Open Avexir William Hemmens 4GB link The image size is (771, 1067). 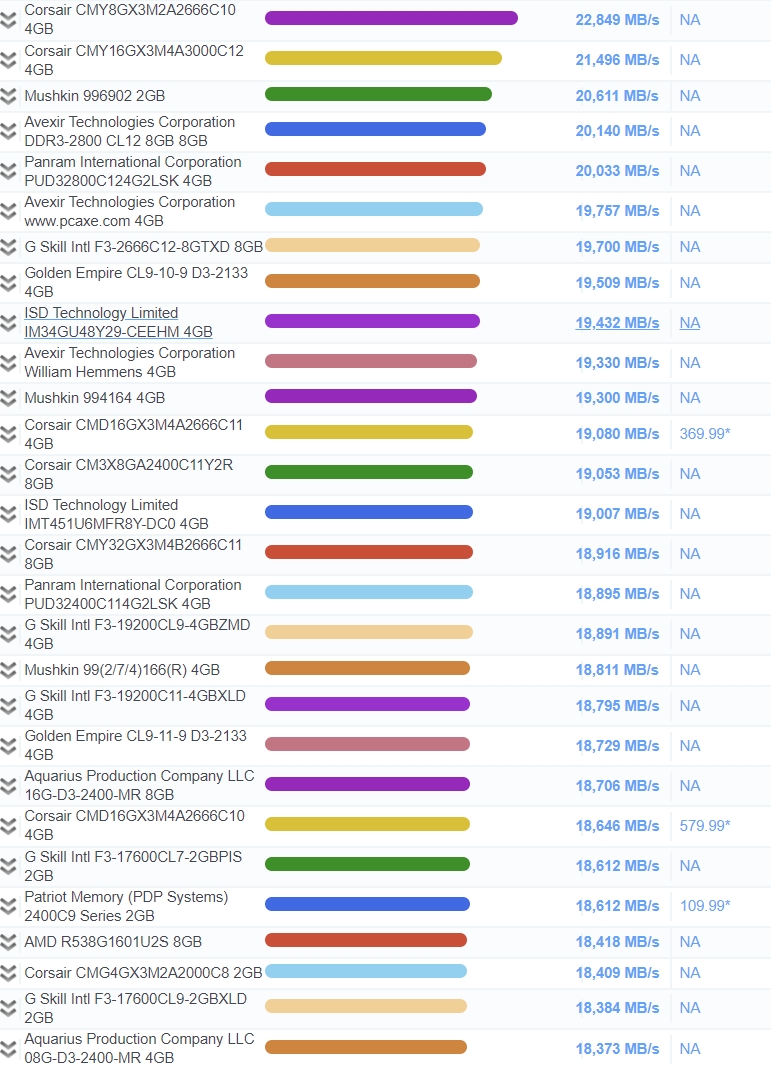pyautogui.click(x=129, y=362)
